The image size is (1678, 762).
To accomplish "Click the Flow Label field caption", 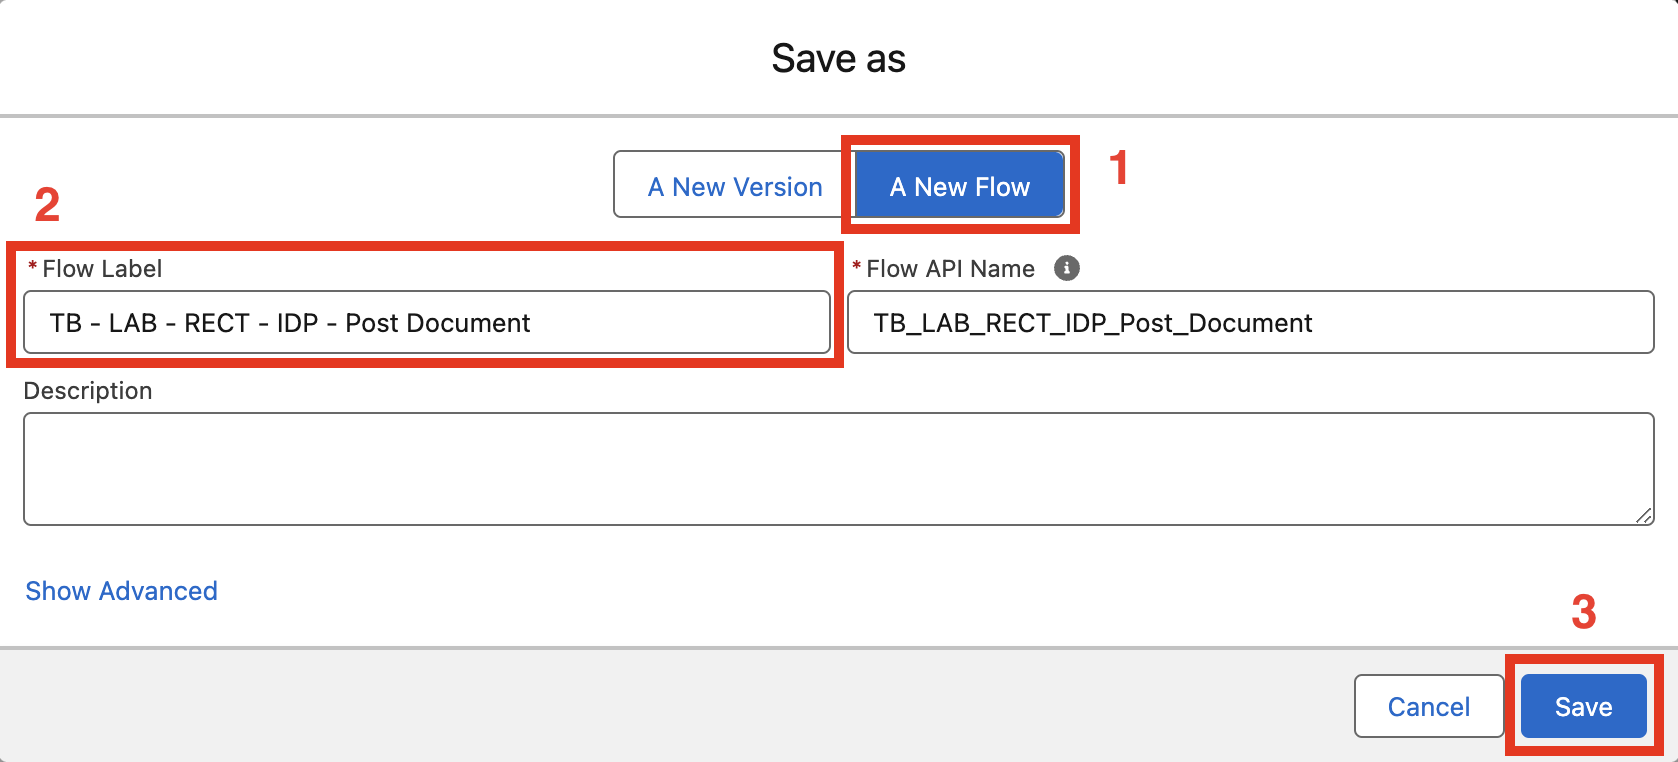I will tap(102, 269).
